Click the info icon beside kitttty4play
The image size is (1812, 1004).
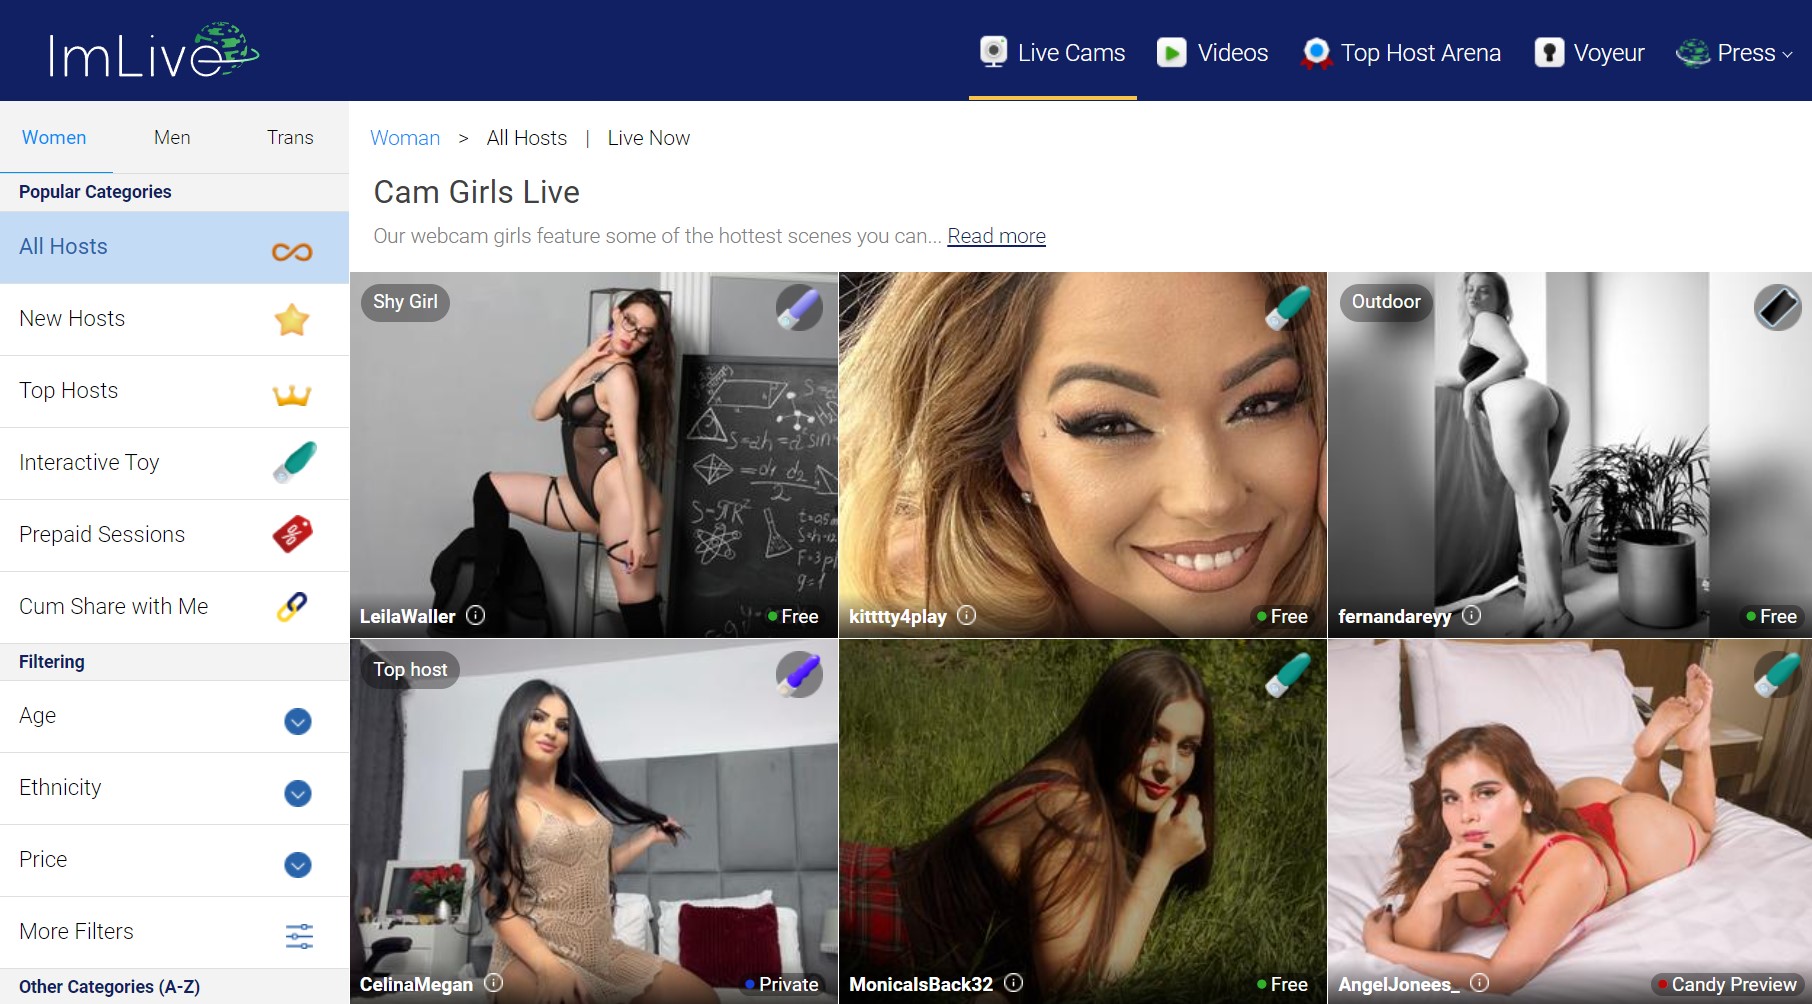click(966, 616)
